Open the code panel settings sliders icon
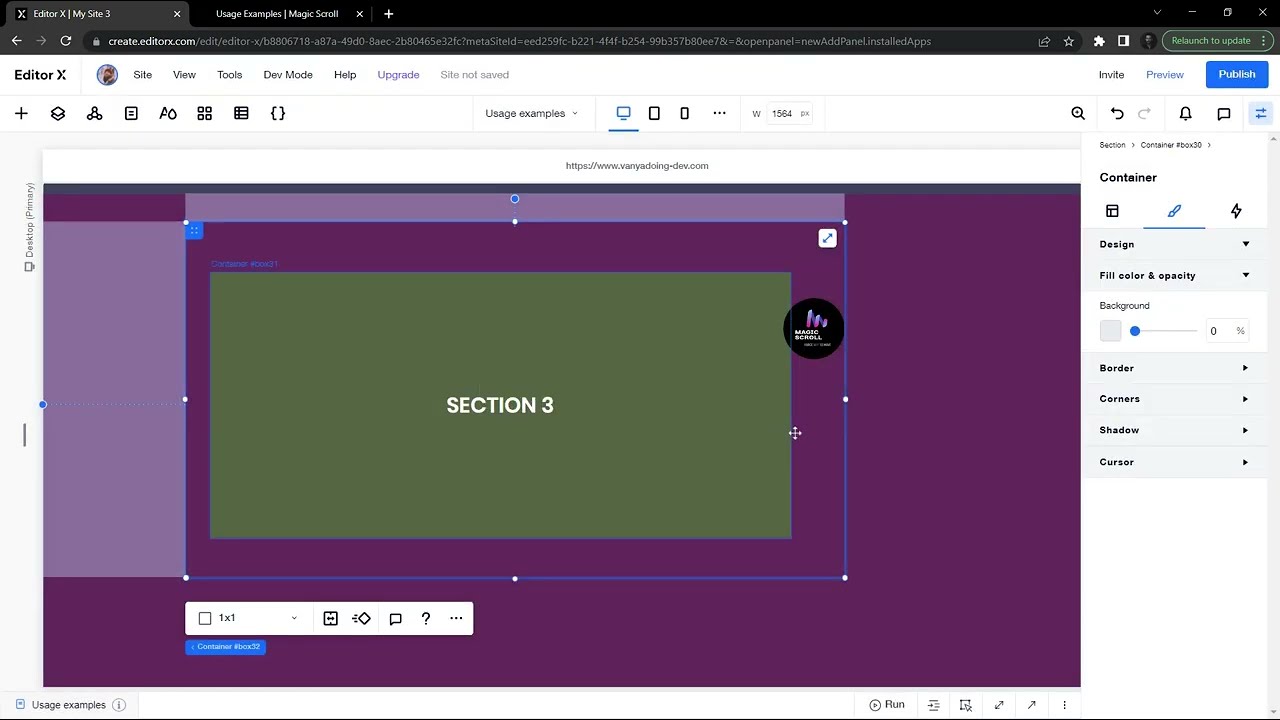1280x720 pixels. coord(933,705)
